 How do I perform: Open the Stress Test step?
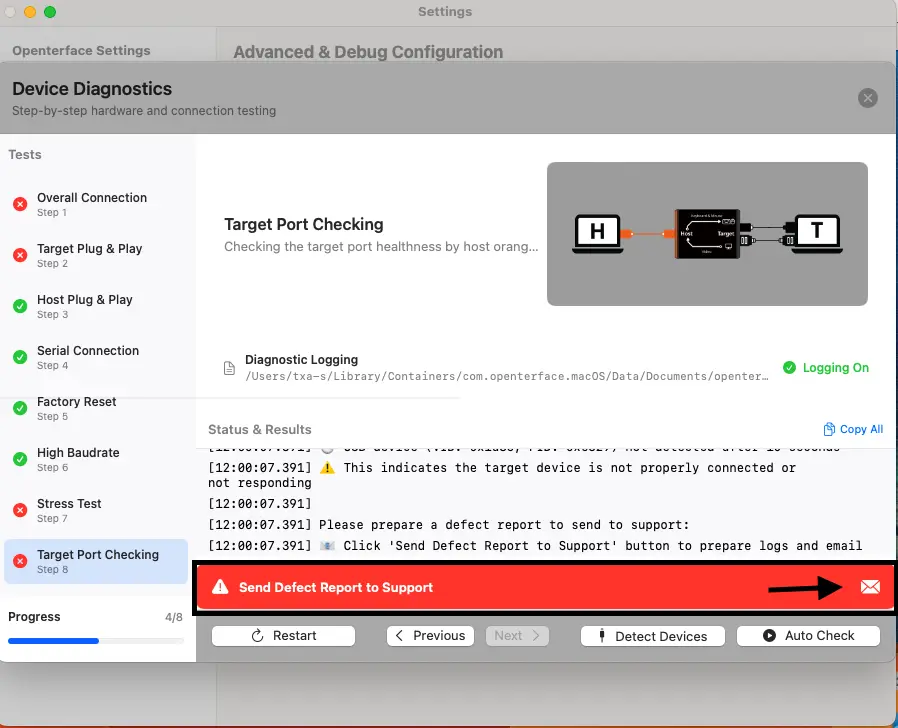(x=69, y=510)
